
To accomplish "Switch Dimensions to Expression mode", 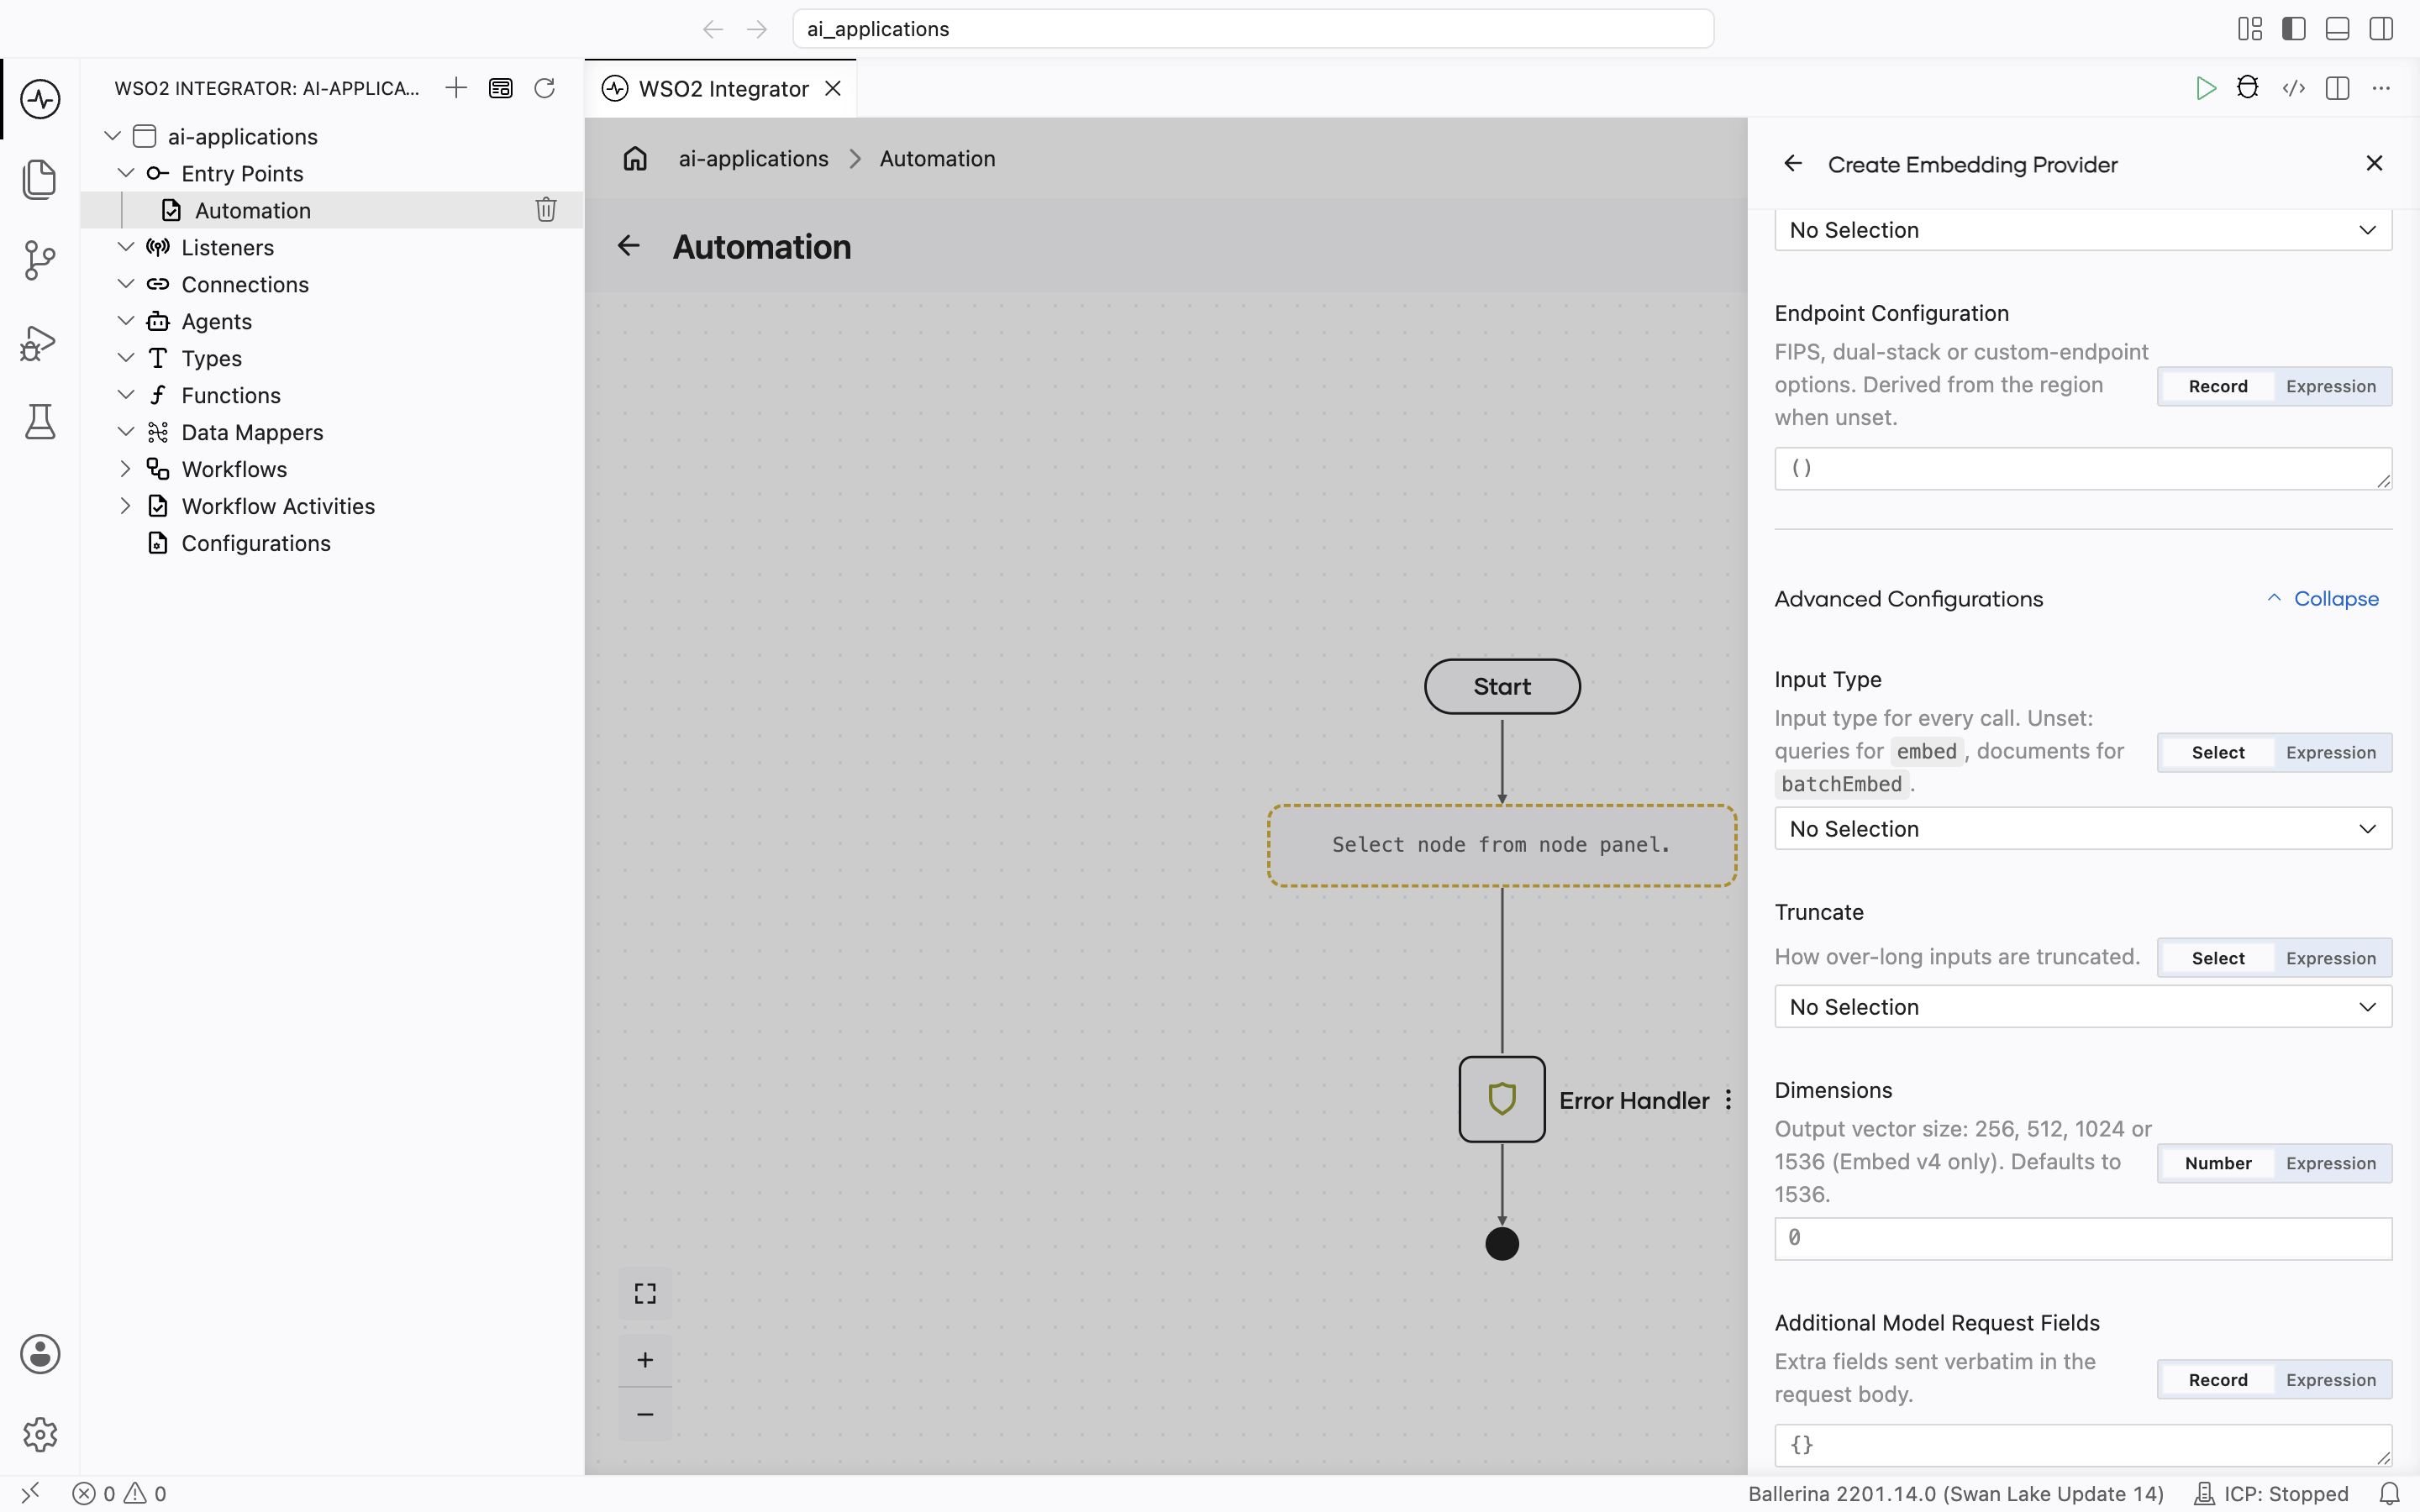I will pyautogui.click(x=2331, y=1163).
